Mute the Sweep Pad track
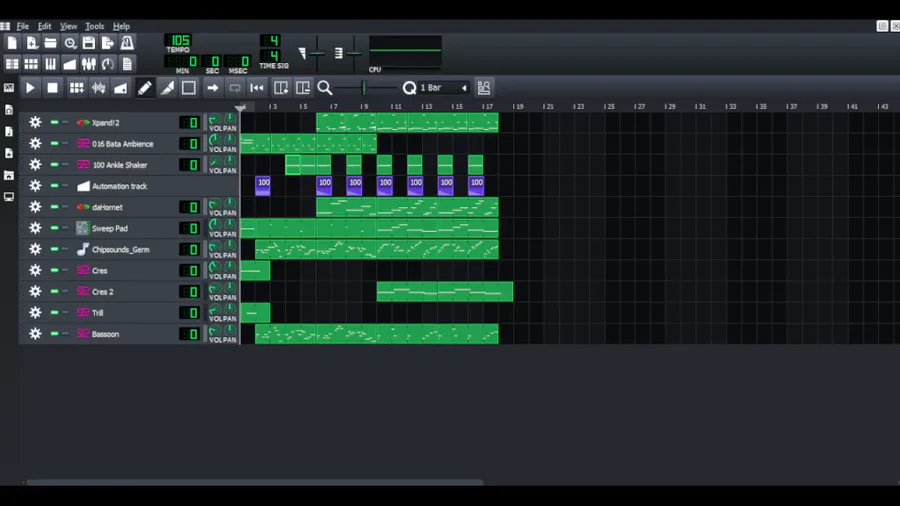Viewport: 900px width, 506px height. 55,228
